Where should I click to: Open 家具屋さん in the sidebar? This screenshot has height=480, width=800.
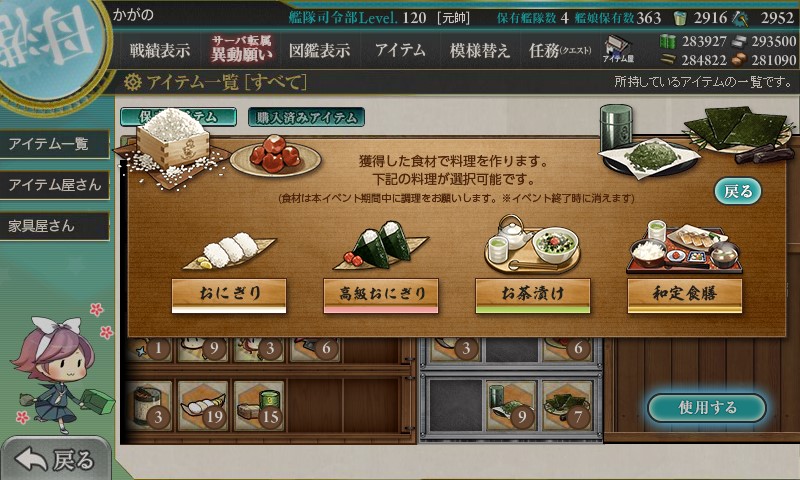point(55,226)
